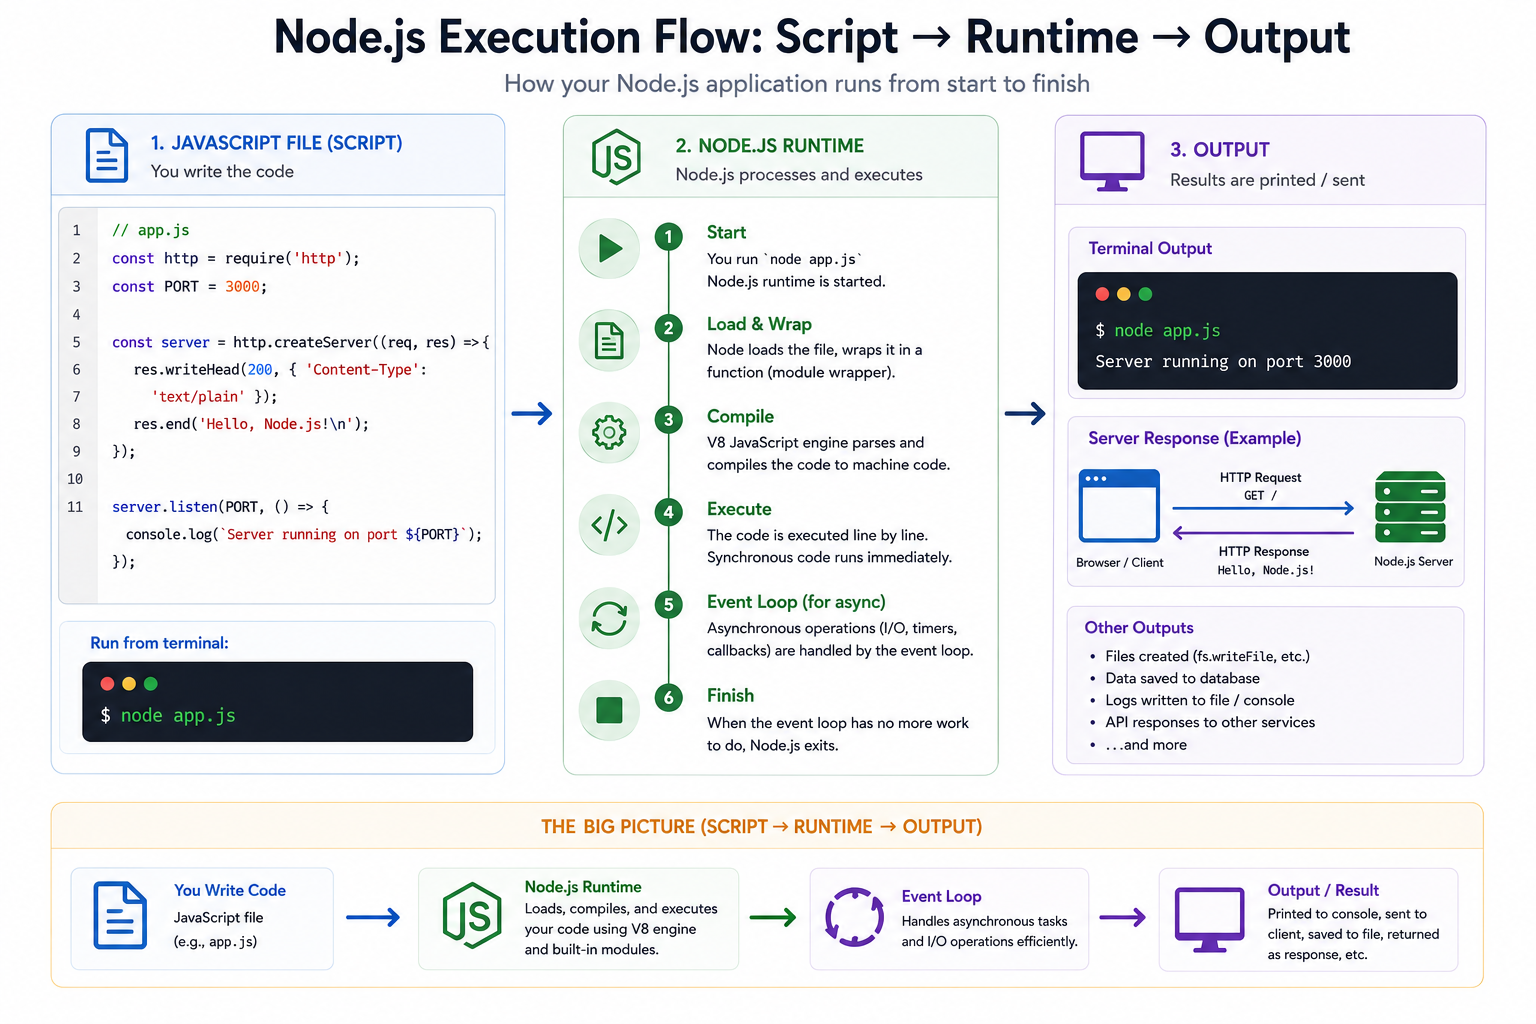Select the stop square icon for Finish step
This screenshot has height=1024, width=1536.
609,710
